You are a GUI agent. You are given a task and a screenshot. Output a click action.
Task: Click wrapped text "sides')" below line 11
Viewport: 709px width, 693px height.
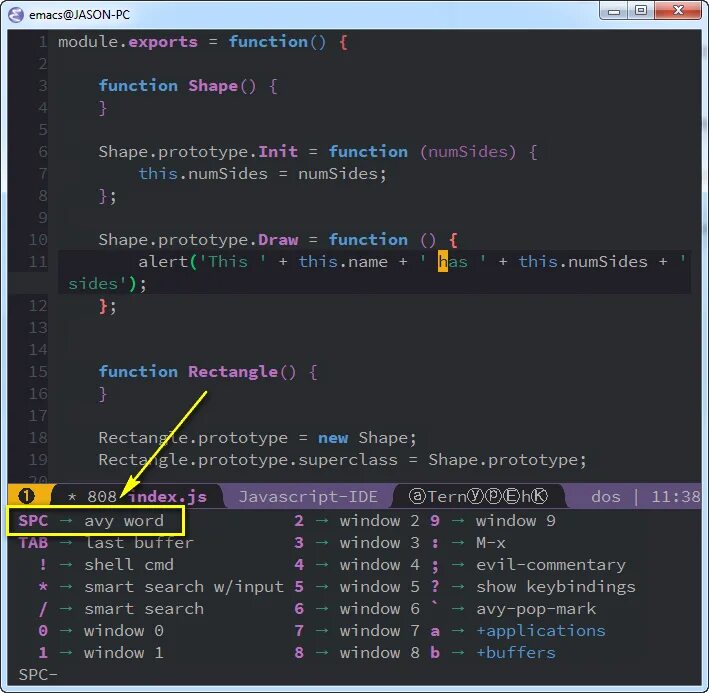(x=102, y=284)
